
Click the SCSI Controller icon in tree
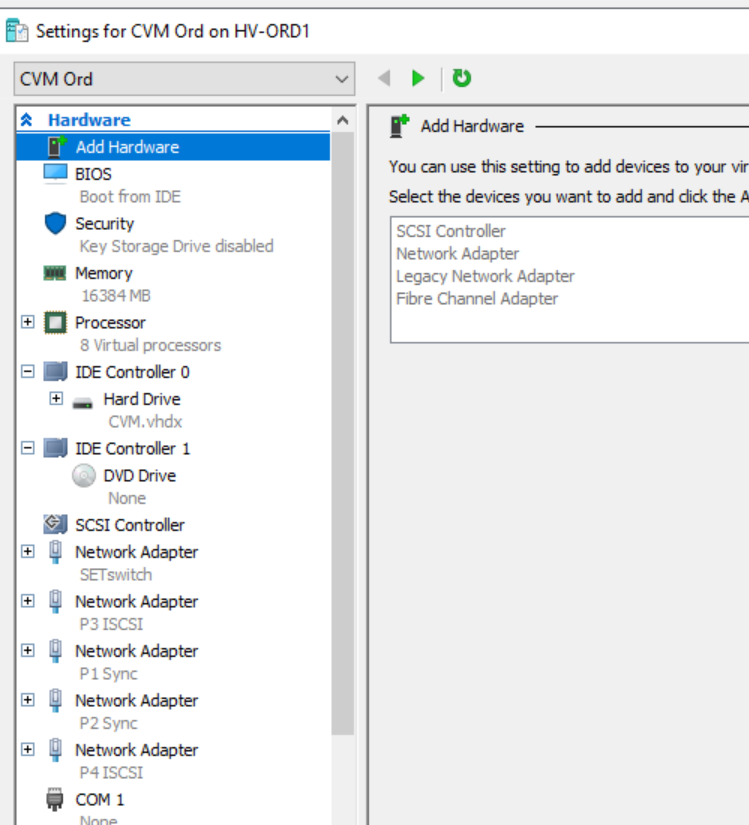click(55, 524)
